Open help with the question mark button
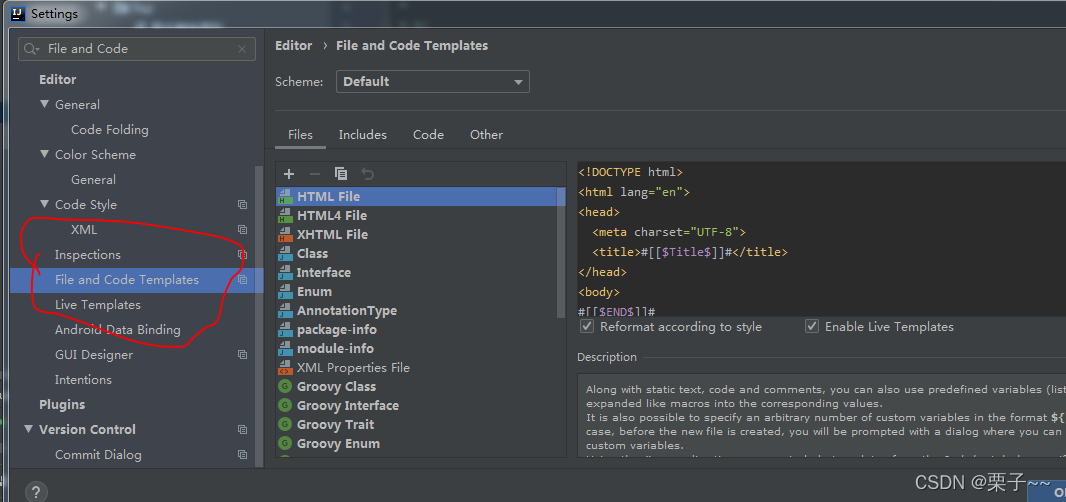The image size is (1066, 502). [x=36, y=492]
